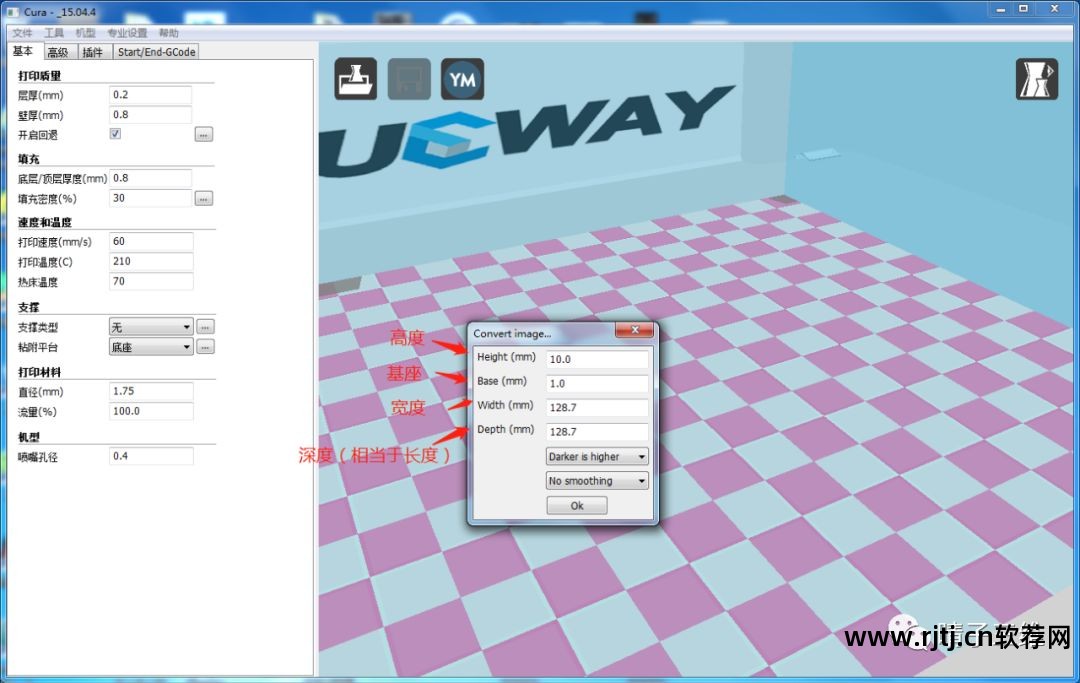Image resolution: width=1080 pixels, height=683 pixels.
Task: Open the 帮助 menu
Action: click(168, 33)
